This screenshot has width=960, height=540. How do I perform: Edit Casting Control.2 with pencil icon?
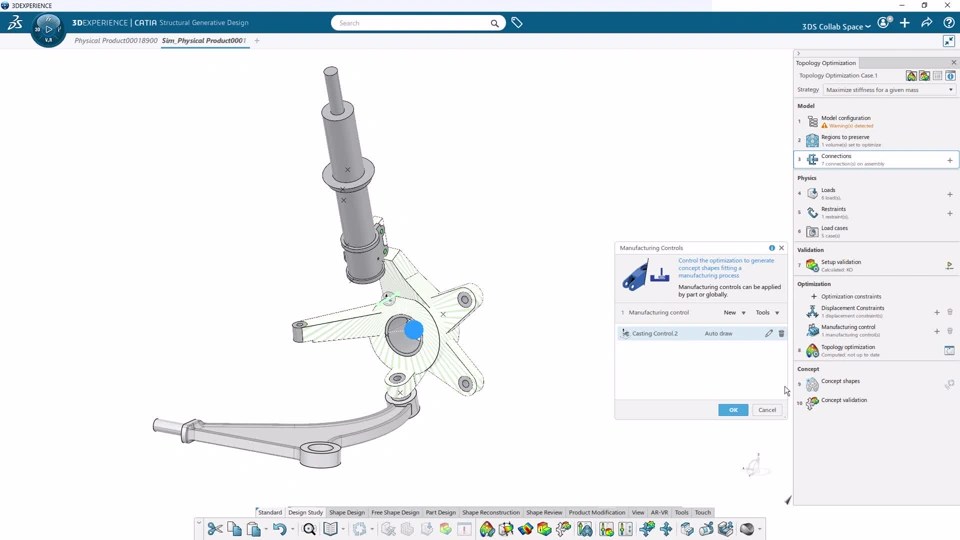[x=768, y=334]
